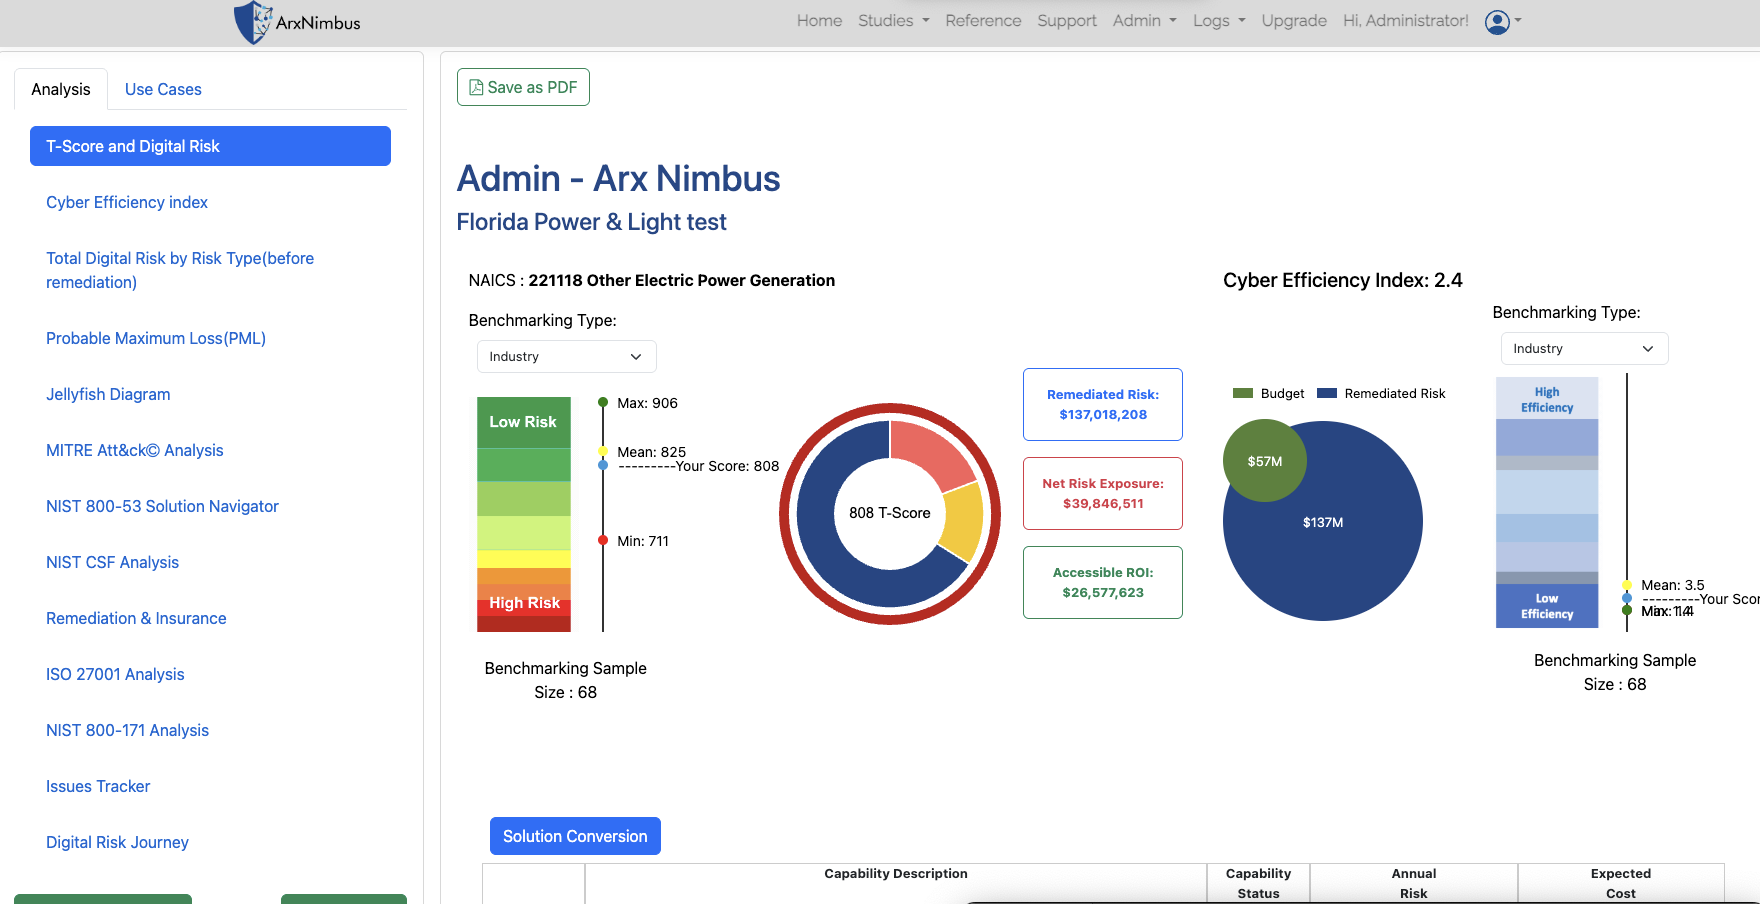Screen dimensions: 1760x904
Task: Open the Studies dropdown menu
Action: [x=893, y=21]
